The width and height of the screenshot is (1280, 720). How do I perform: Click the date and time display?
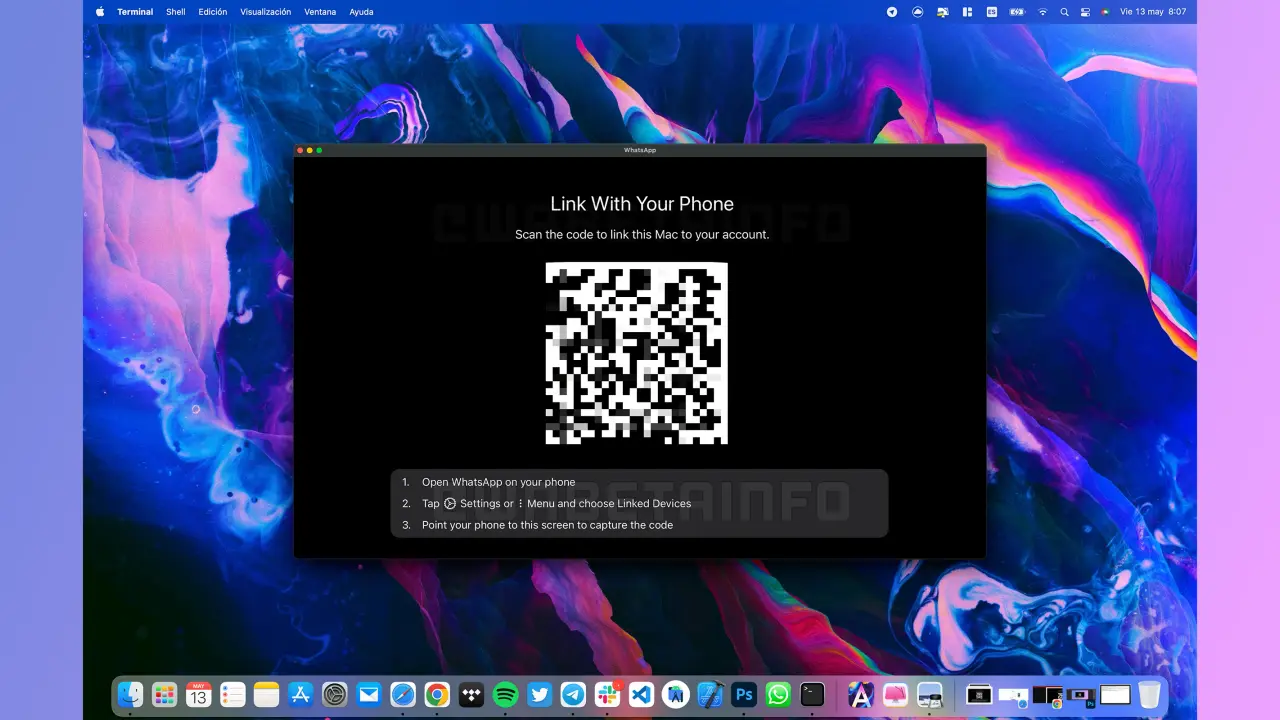(1153, 12)
